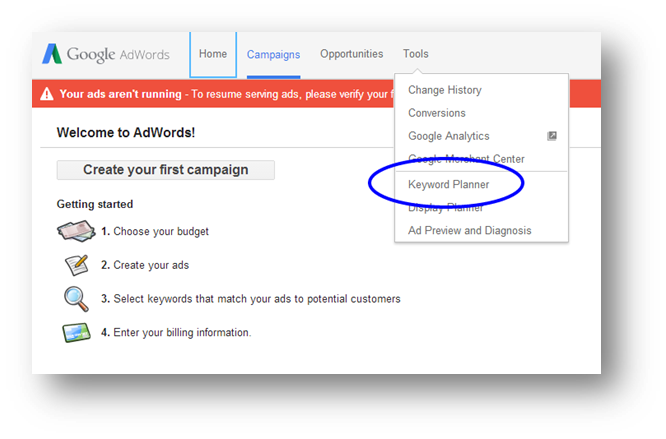666x439 pixels.
Task: Click the red warning triangle icon
Action: pyautogui.click(x=46, y=94)
